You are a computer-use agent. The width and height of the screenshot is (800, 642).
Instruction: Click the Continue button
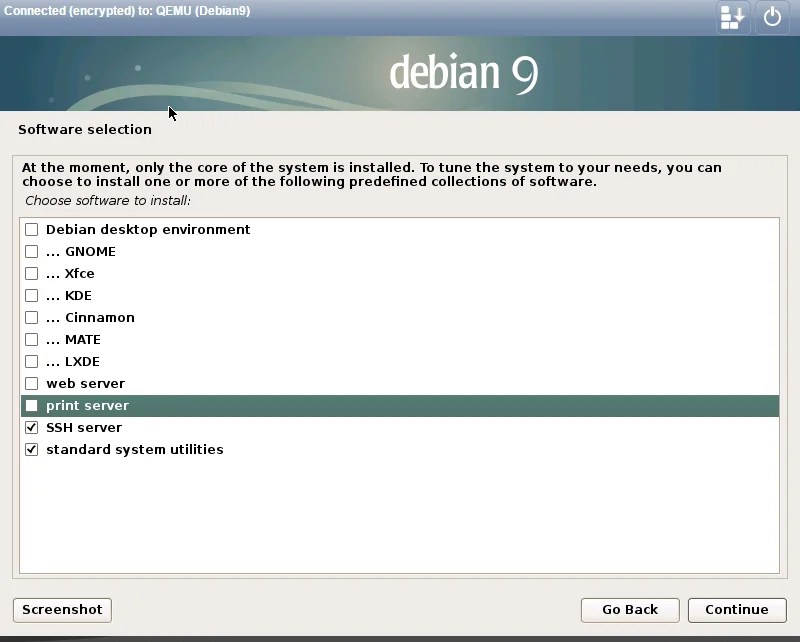click(x=737, y=610)
